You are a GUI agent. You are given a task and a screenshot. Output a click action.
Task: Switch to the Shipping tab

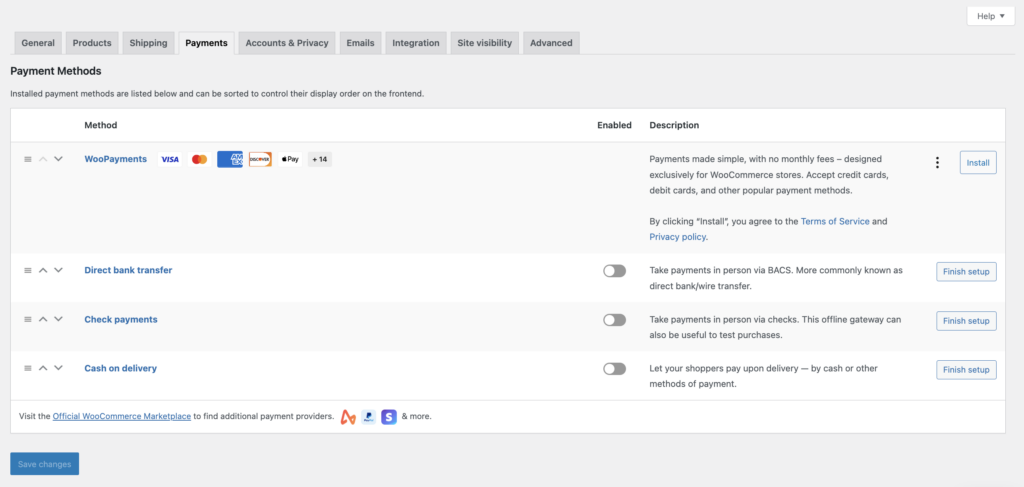tap(148, 43)
